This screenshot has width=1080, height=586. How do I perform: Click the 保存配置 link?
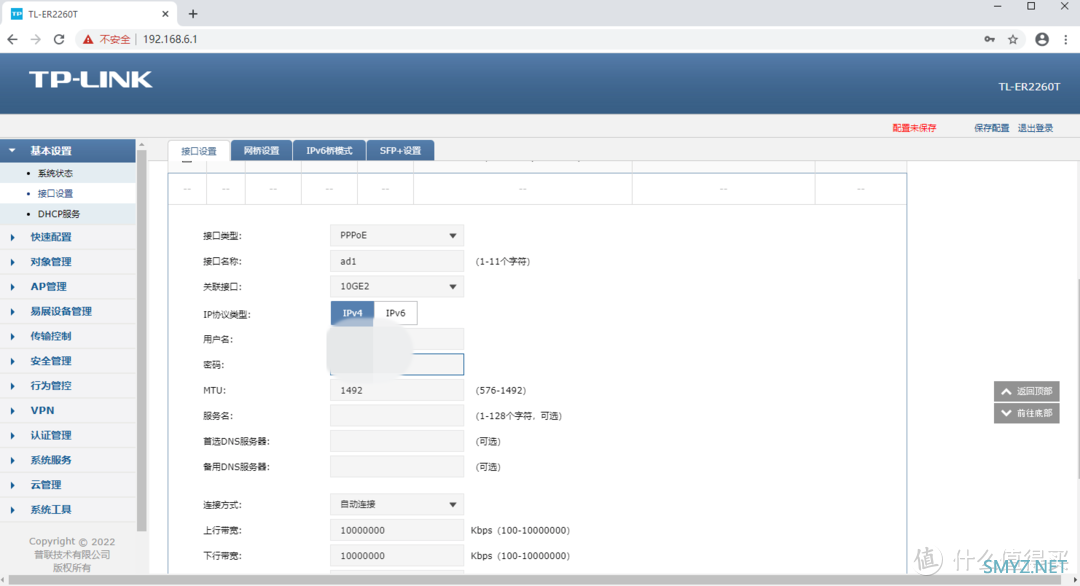(991, 128)
